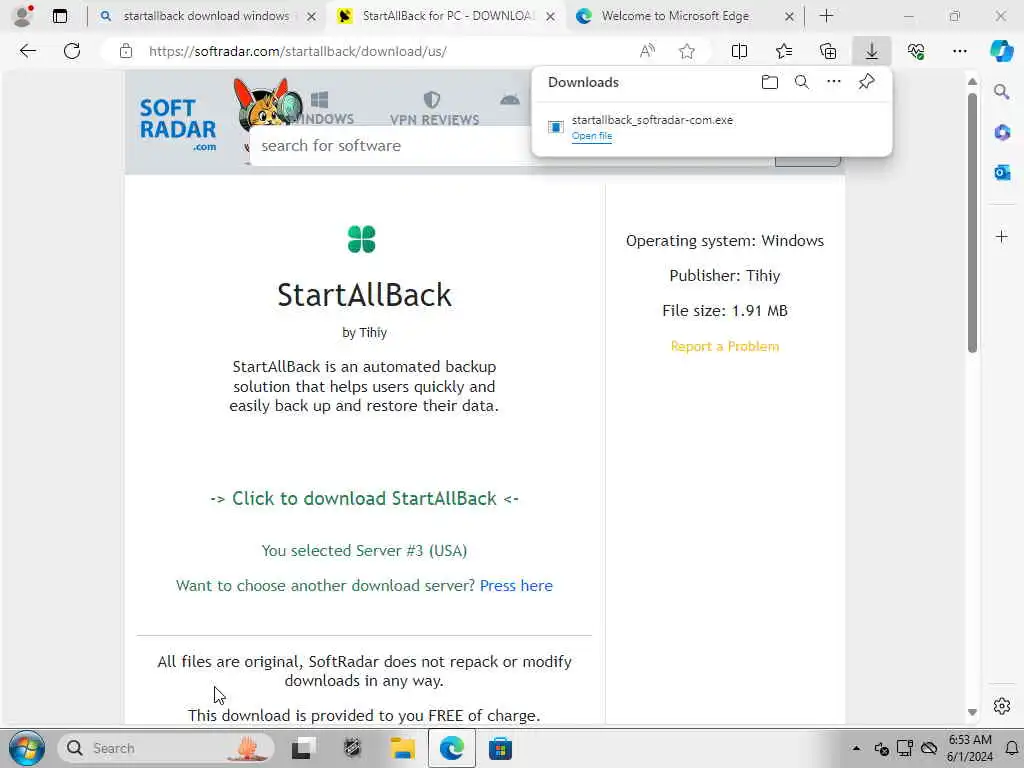Show hidden system tray icons
1024x768 pixels.
click(856, 748)
